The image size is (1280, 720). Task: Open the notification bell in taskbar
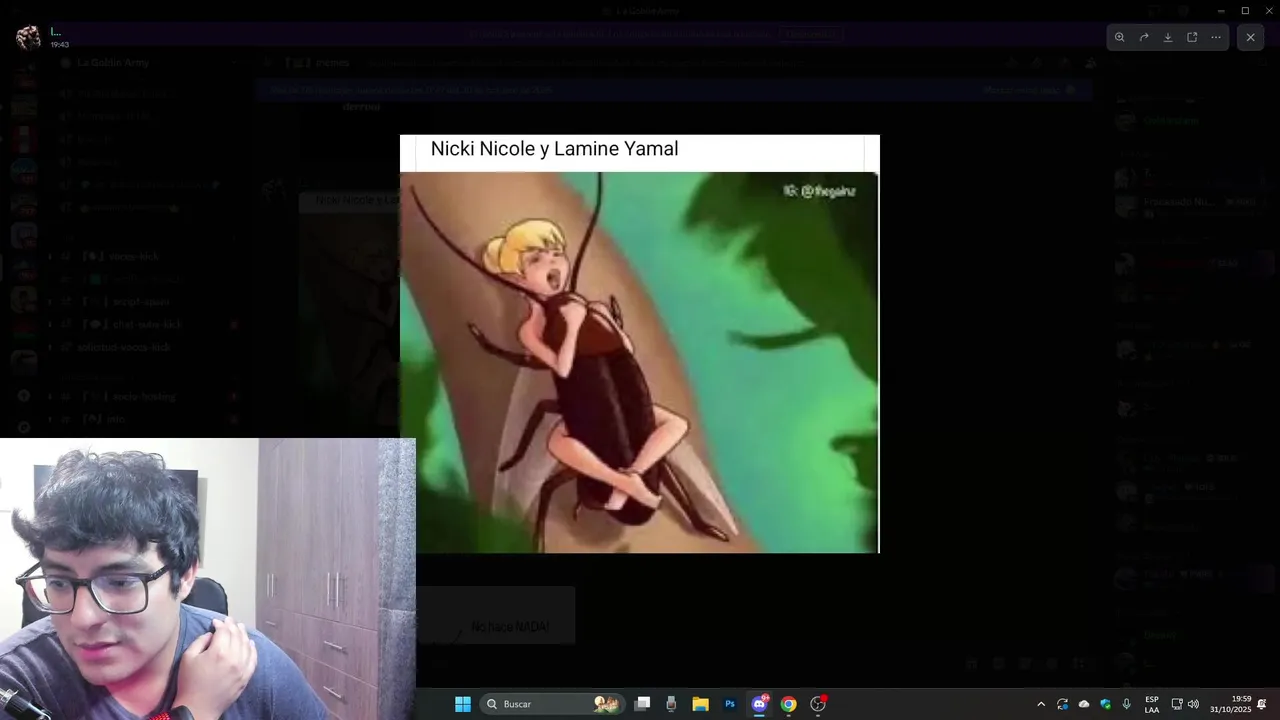(1262, 704)
